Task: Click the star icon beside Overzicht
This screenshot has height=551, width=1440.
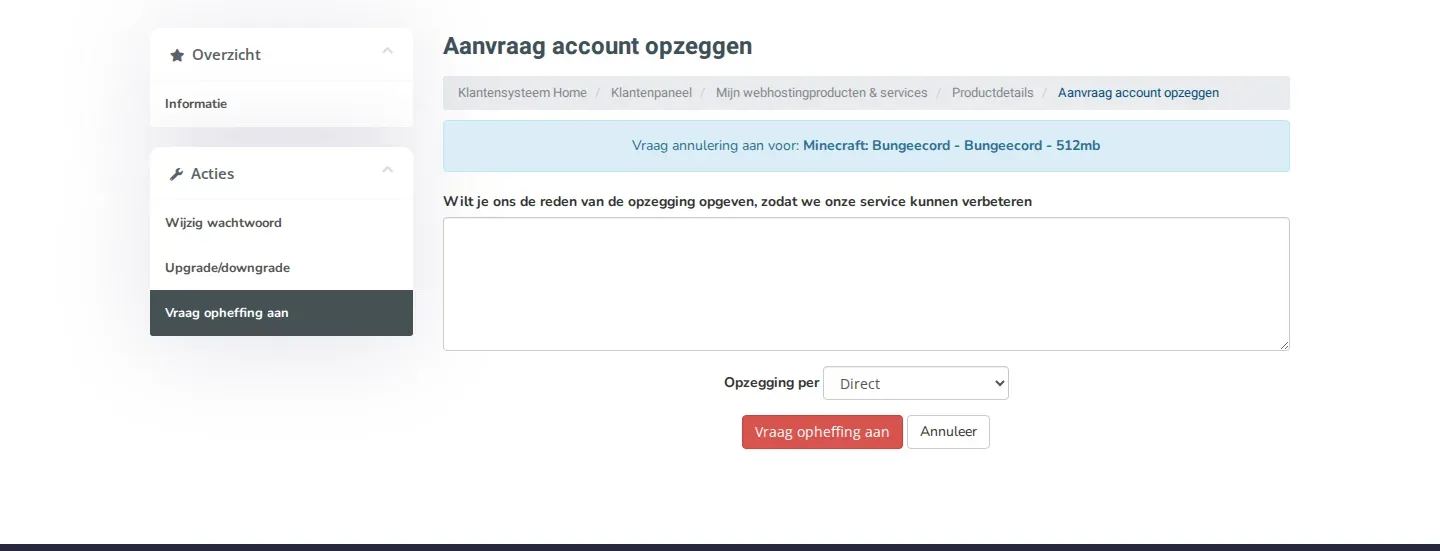Action: click(x=177, y=55)
